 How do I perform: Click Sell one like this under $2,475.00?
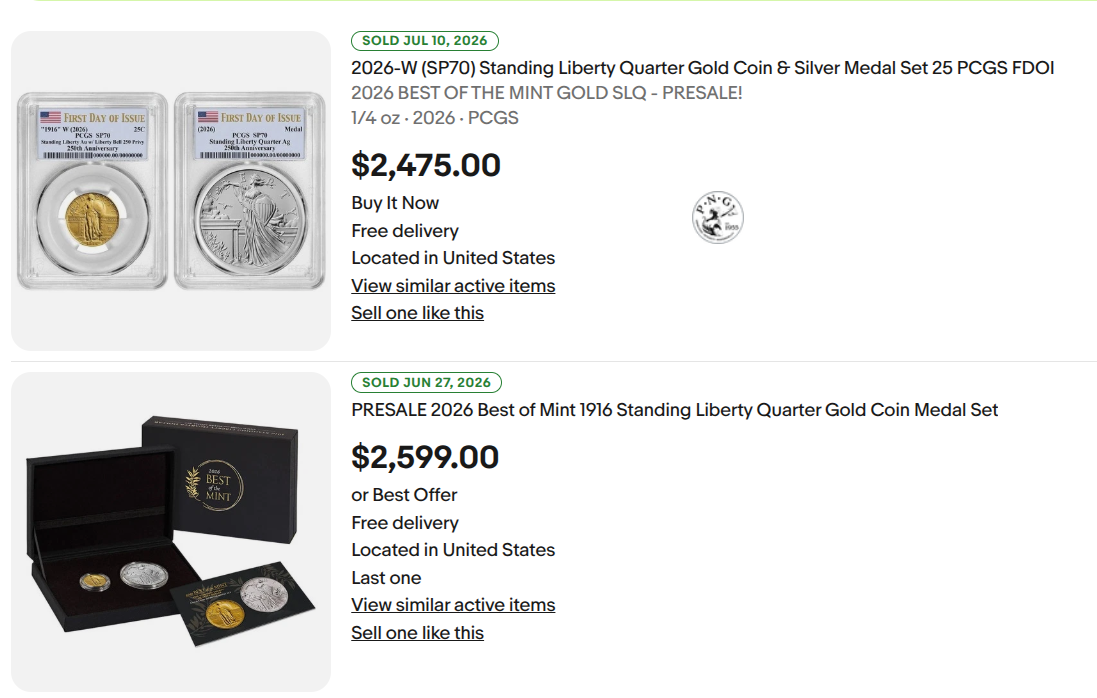(x=418, y=313)
